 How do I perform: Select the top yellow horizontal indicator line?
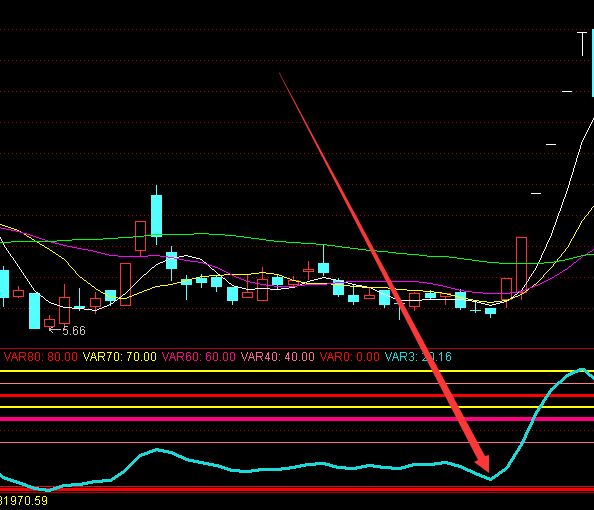coord(297,371)
